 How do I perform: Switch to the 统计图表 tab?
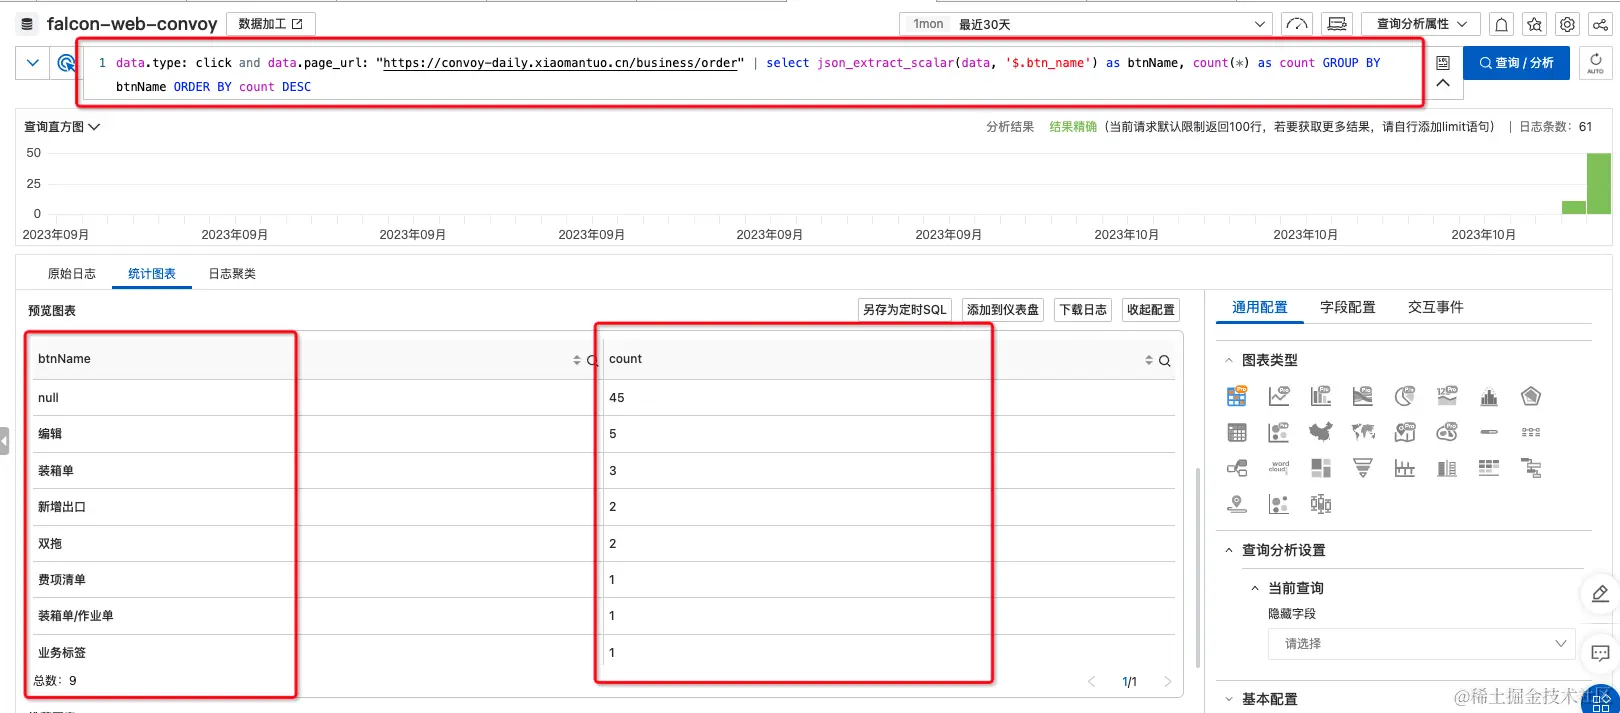(x=152, y=273)
